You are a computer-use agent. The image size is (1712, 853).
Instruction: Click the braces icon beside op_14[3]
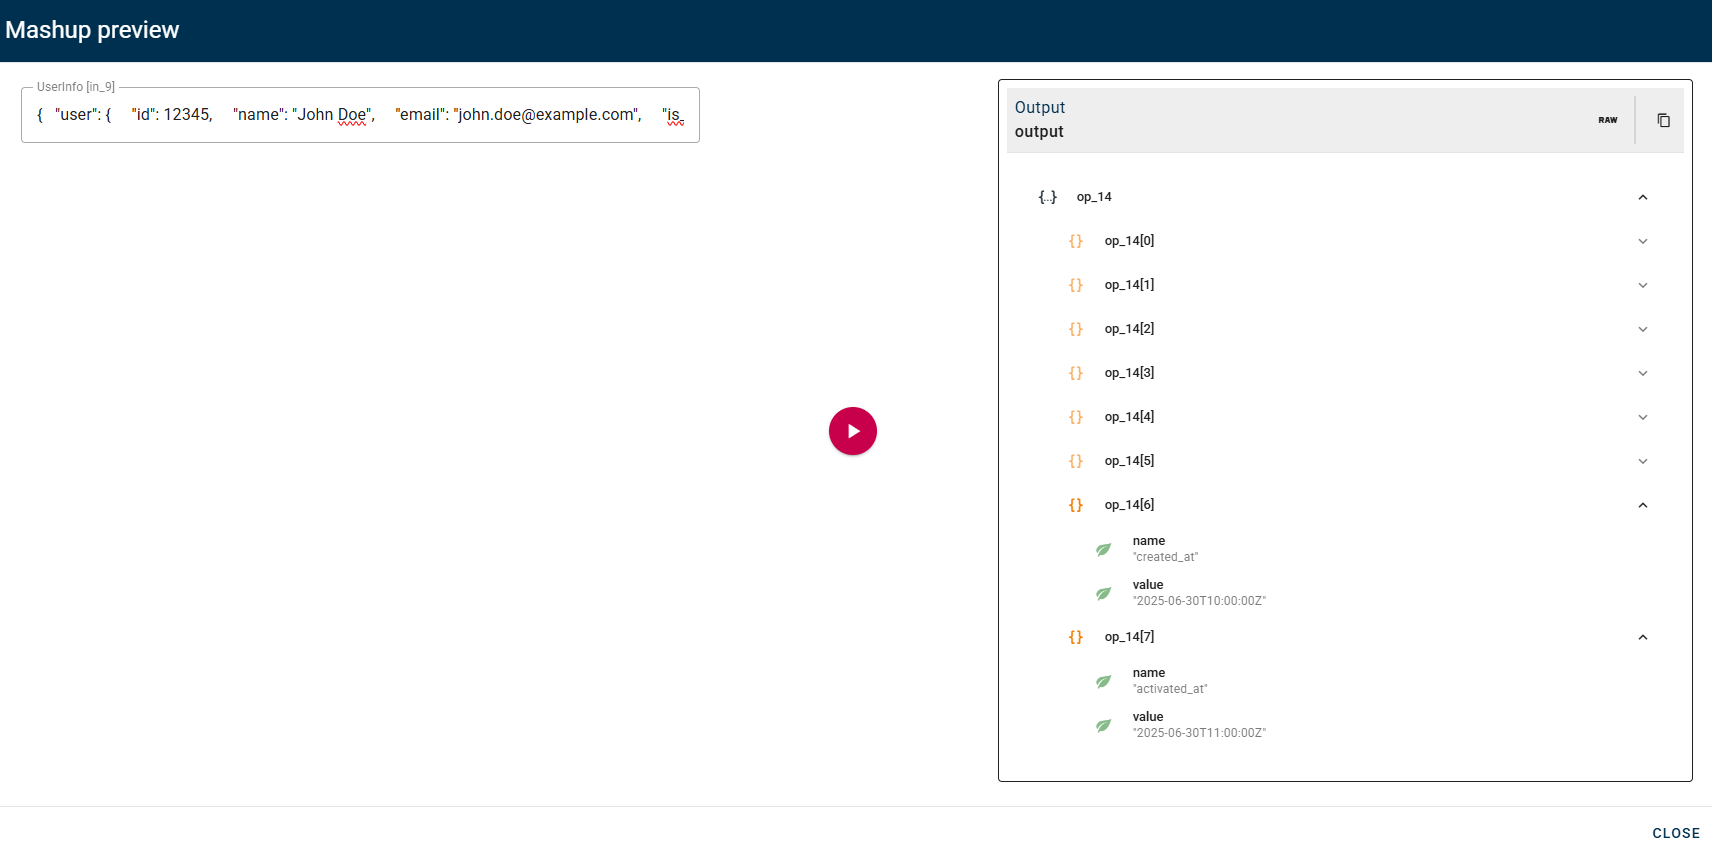point(1075,373)
